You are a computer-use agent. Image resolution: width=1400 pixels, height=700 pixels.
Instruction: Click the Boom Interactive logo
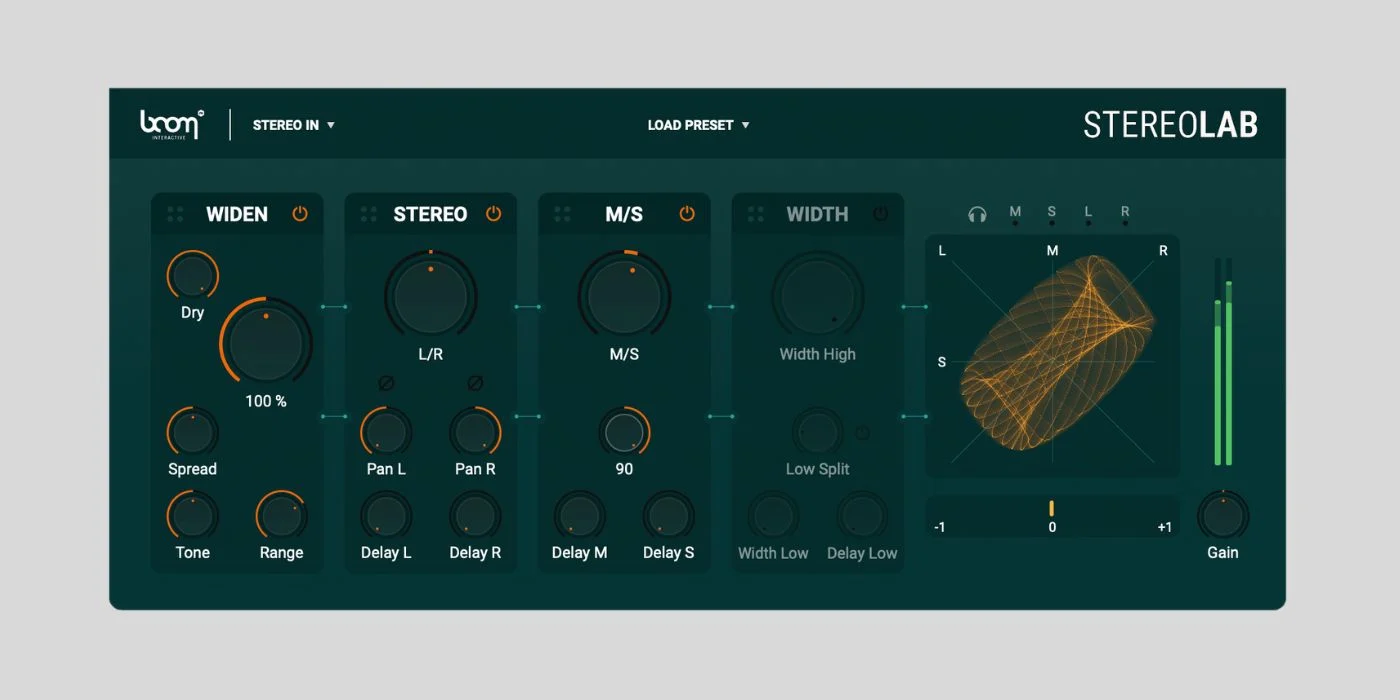tap(171, 124)
